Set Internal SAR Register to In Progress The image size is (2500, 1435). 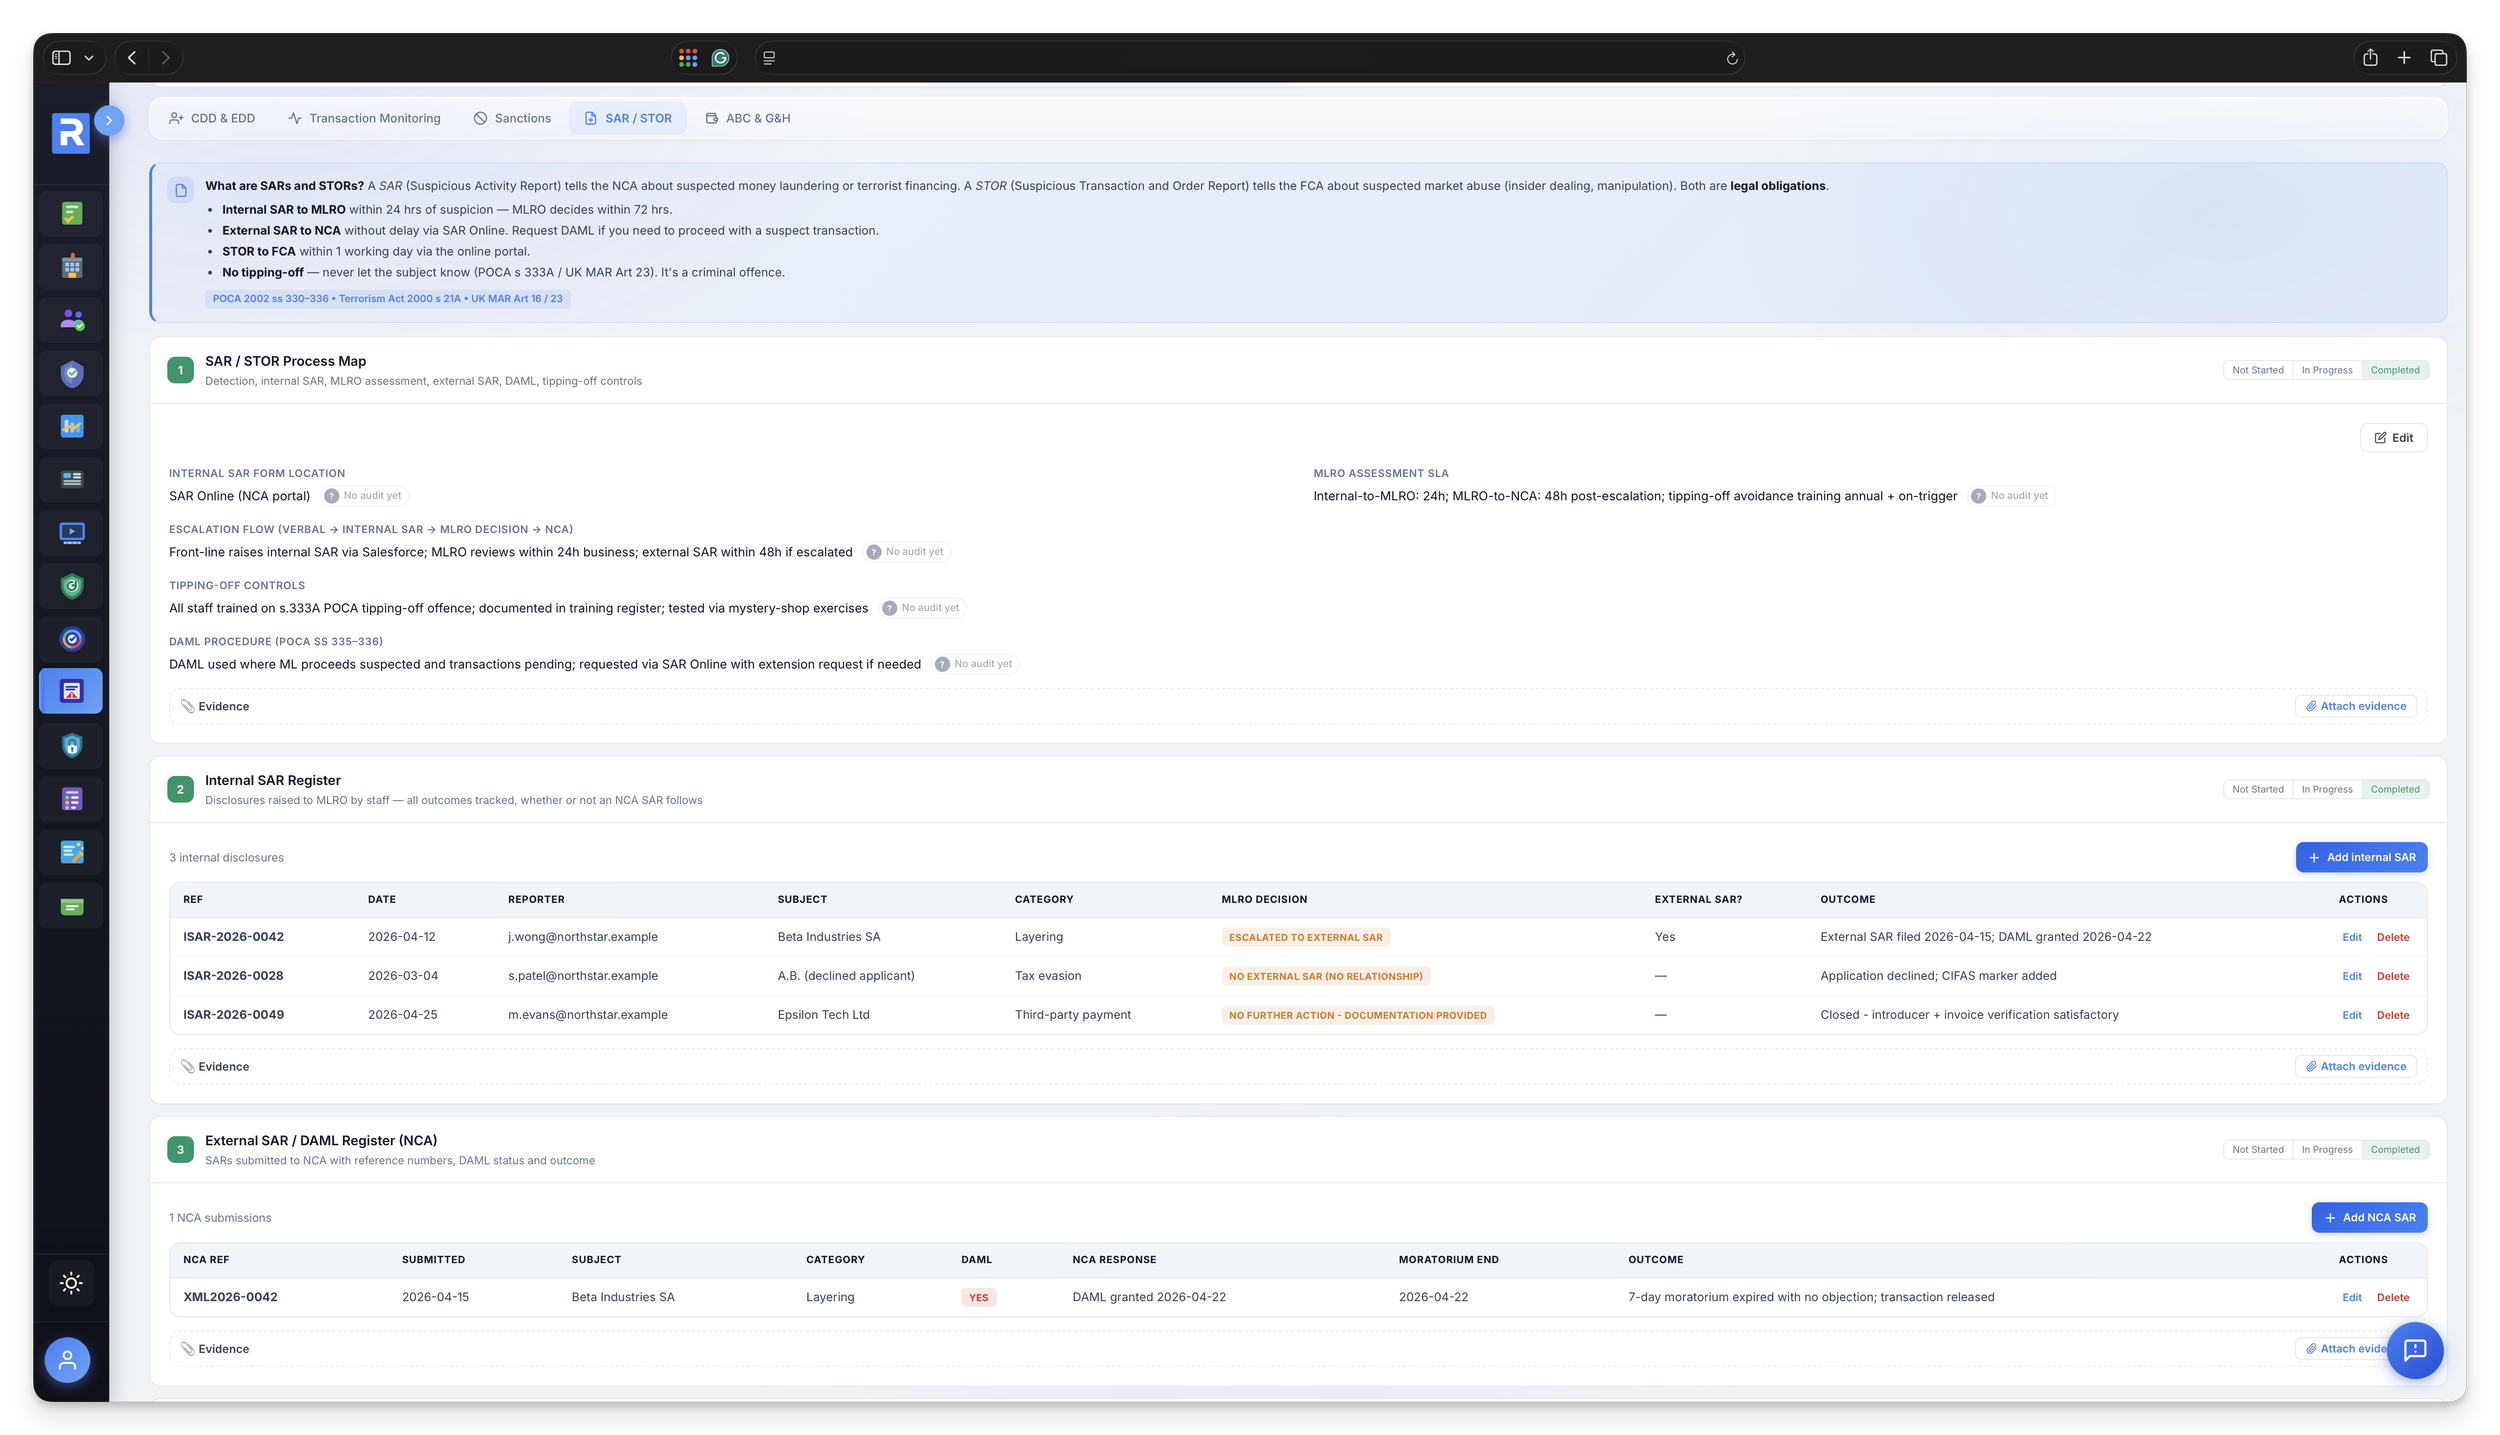pos(2326,789)
